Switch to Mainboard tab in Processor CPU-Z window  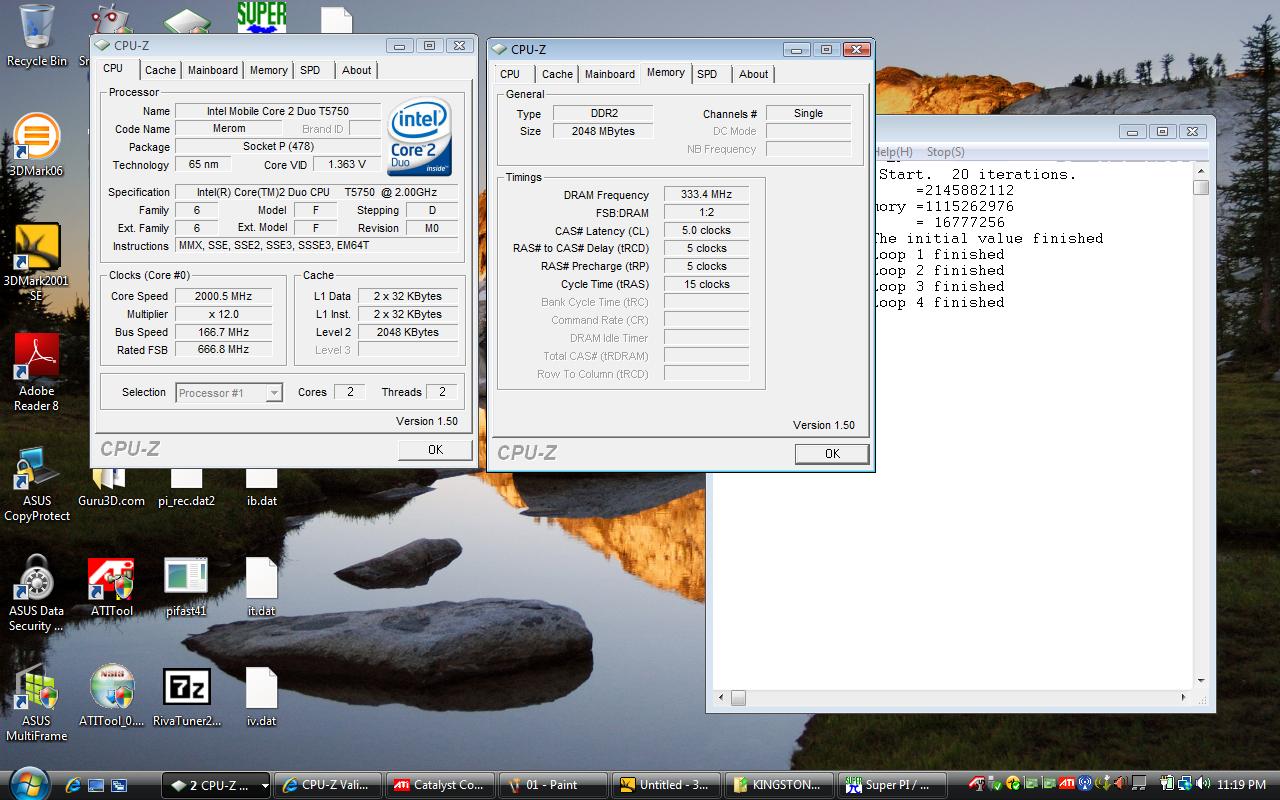pos(213,70)
